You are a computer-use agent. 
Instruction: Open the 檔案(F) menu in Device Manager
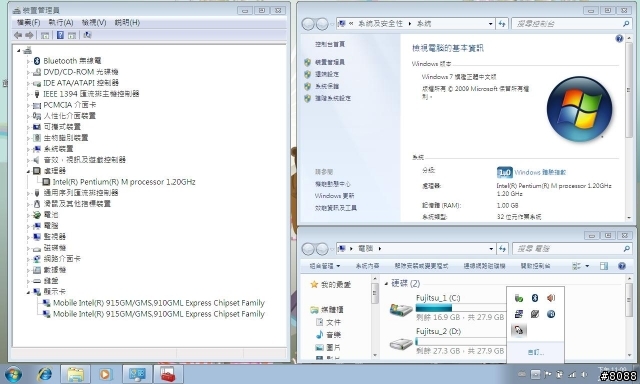pos(29,22)
